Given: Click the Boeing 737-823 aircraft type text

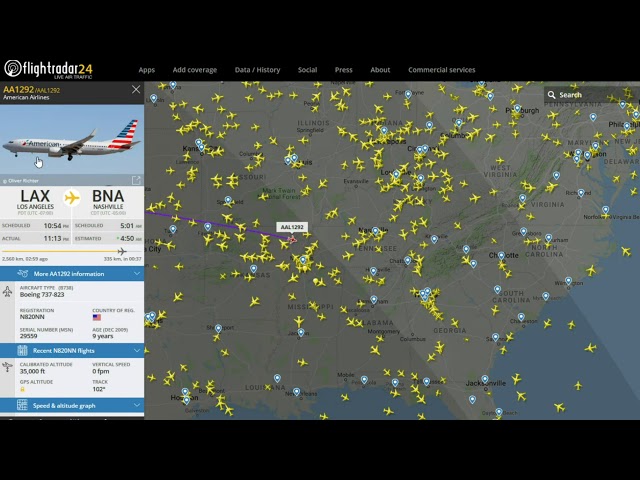Looking at the screenshot, I should point(42,295).
